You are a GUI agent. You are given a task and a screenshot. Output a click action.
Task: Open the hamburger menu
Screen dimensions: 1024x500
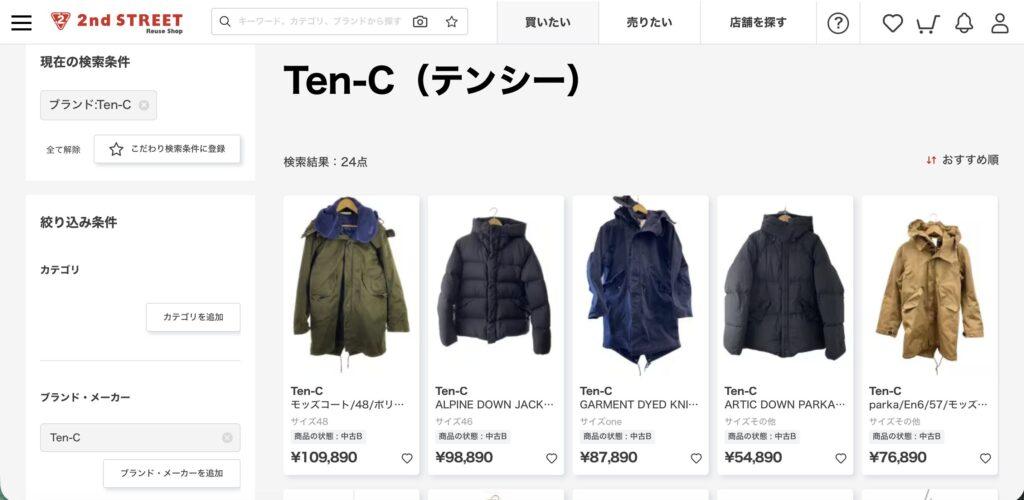22,22
